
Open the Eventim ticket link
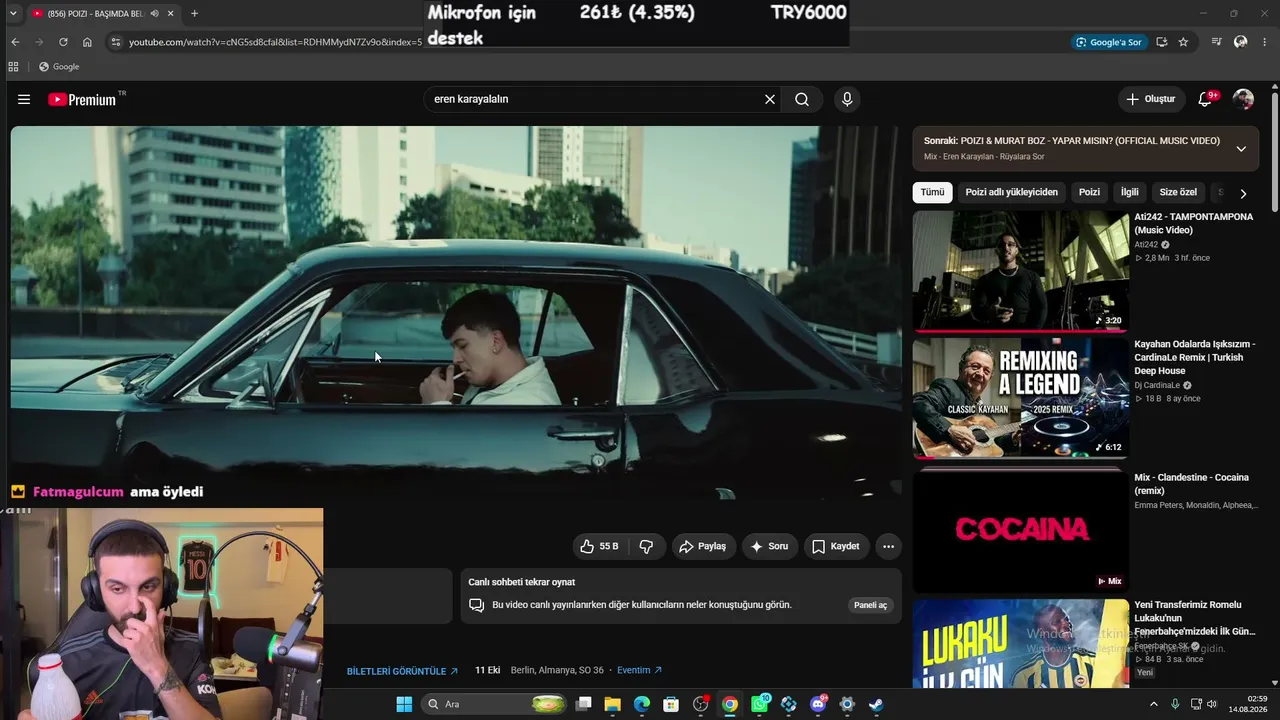click(639, 670)
